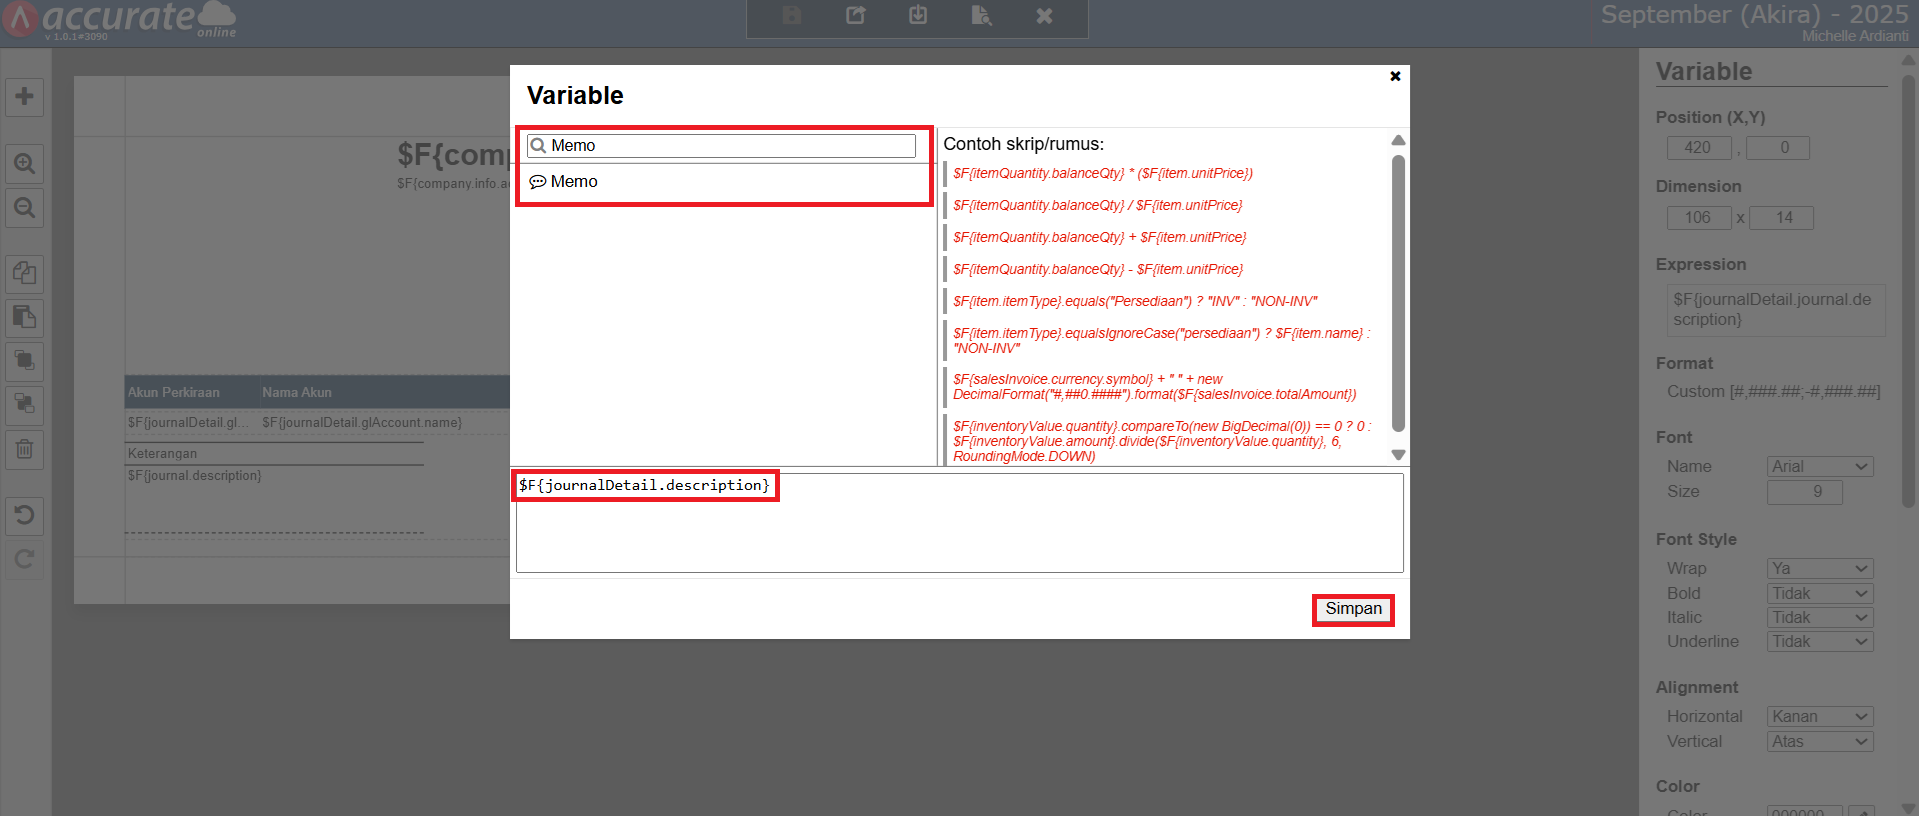Choose the Persediaan INV/NON-INV example script
The image size is (1919, 816).
(x=1134, y=302)
